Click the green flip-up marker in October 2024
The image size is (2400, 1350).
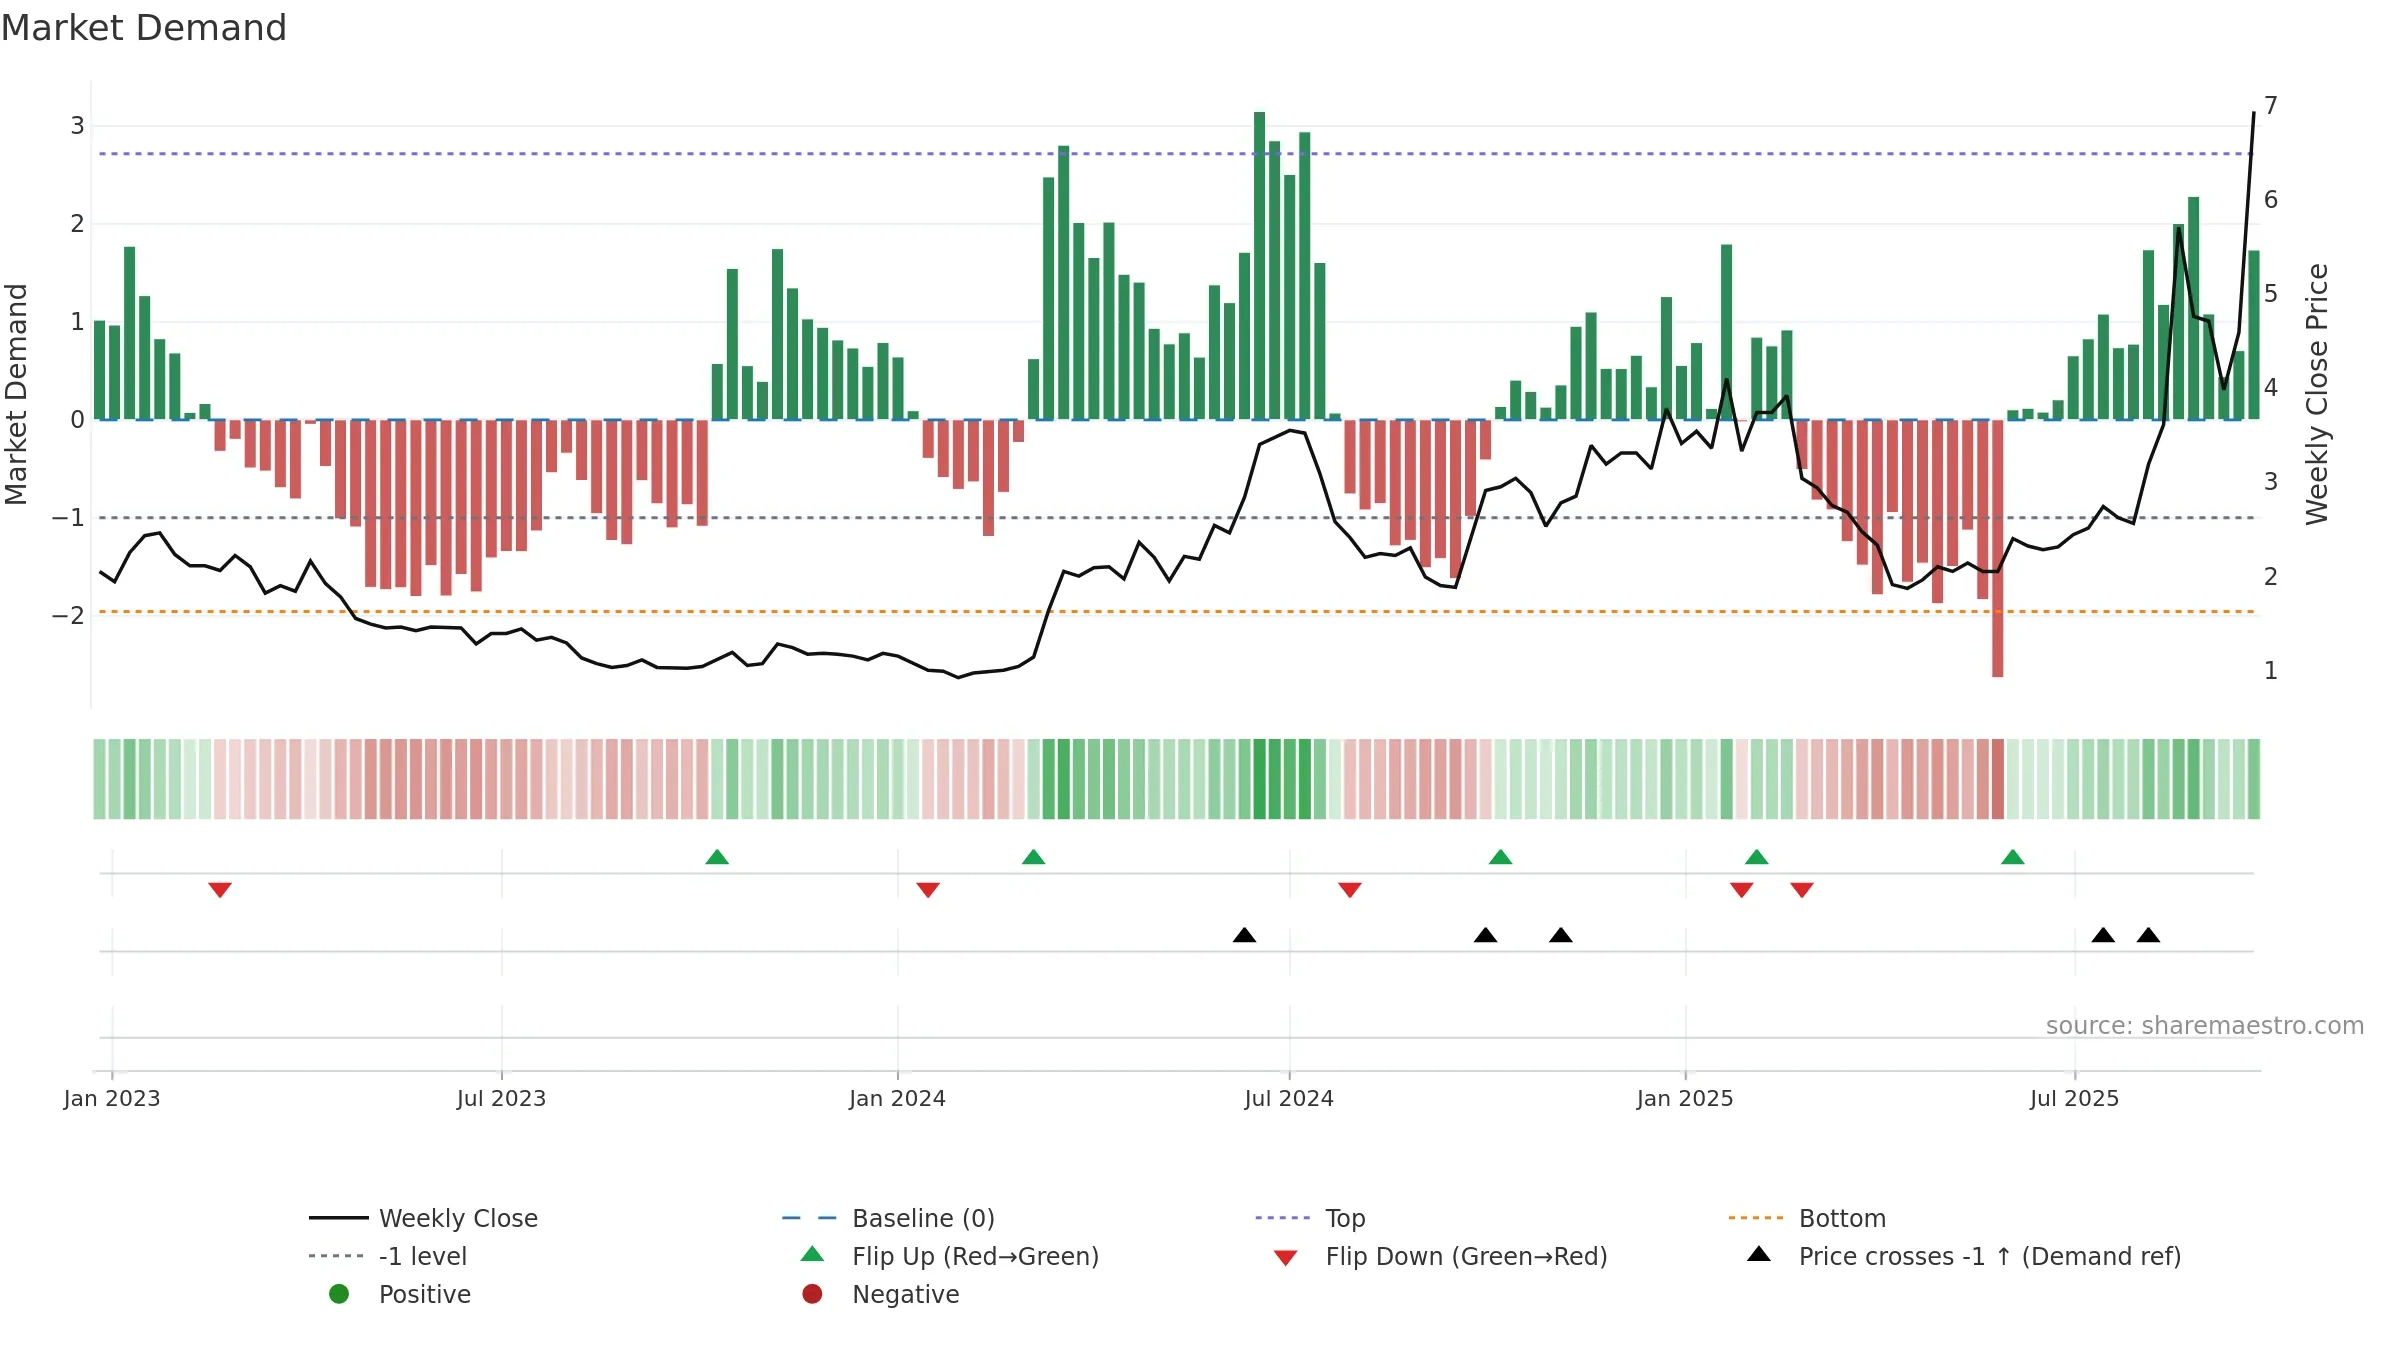pyautogui.click(x=1500, y=857)
